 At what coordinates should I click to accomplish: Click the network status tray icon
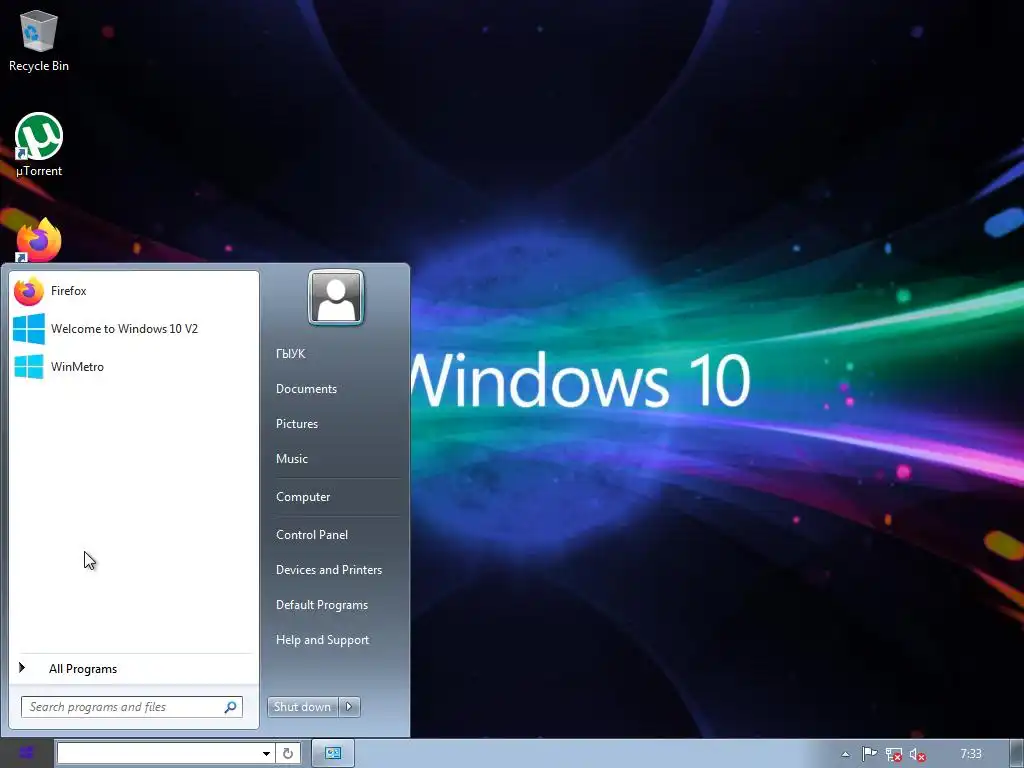point(893,755)
